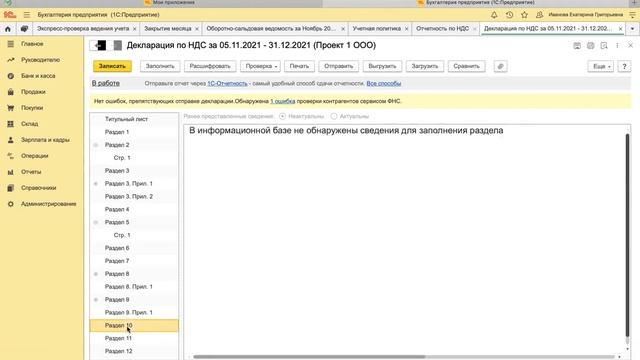Open the Склад section

pyautogui.click(x=29, y=124)
